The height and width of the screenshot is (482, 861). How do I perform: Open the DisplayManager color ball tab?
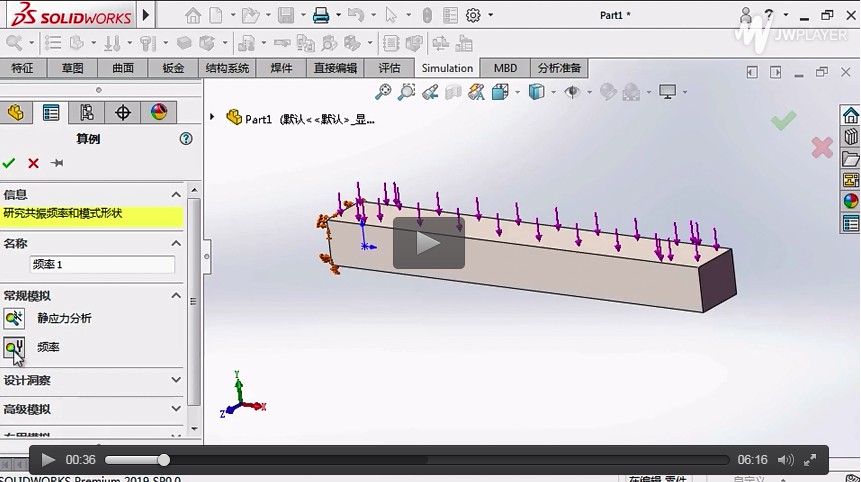[158, 113]
